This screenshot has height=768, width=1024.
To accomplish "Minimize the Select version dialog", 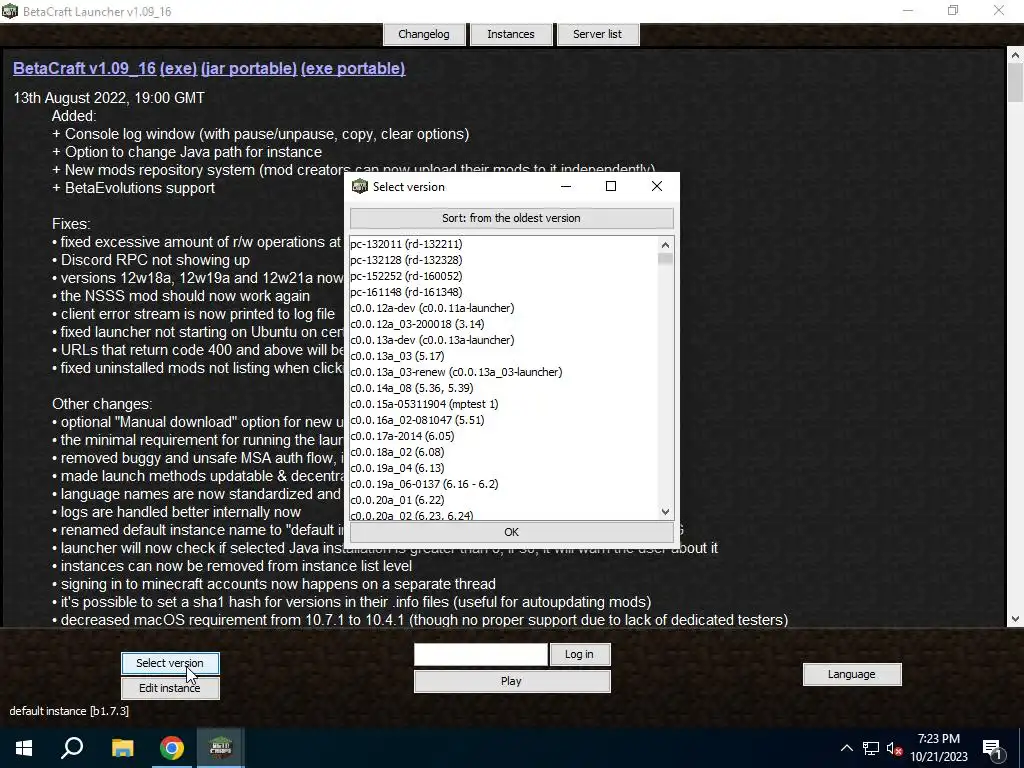I will click(x=566, y=187).
